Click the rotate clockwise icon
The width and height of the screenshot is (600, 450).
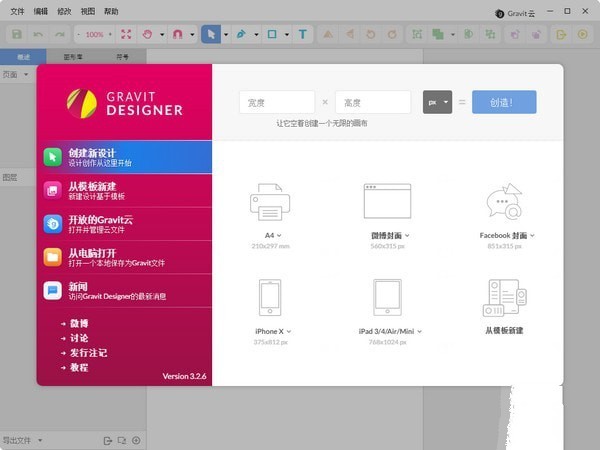coord(392,34)
